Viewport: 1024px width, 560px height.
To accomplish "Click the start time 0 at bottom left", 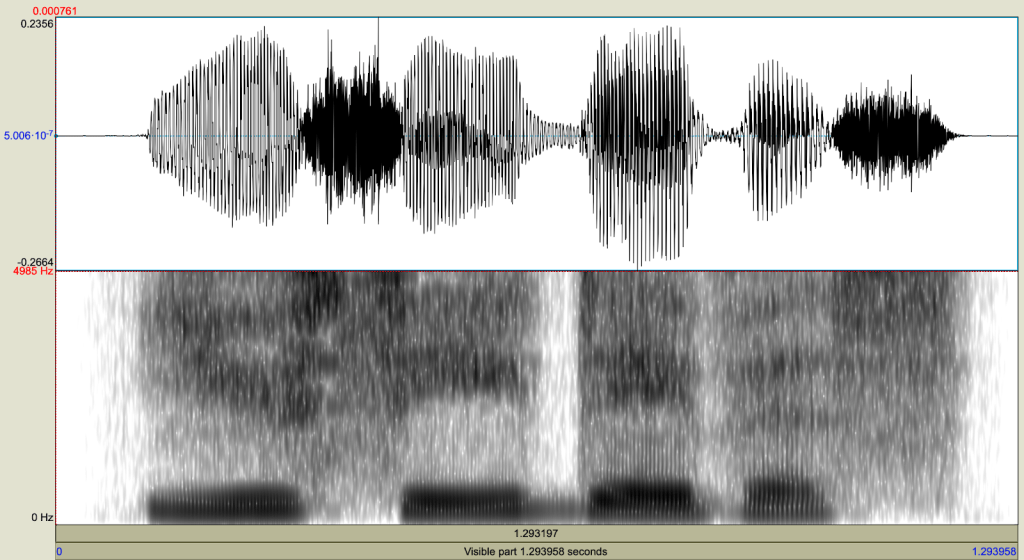I will 61,551.
